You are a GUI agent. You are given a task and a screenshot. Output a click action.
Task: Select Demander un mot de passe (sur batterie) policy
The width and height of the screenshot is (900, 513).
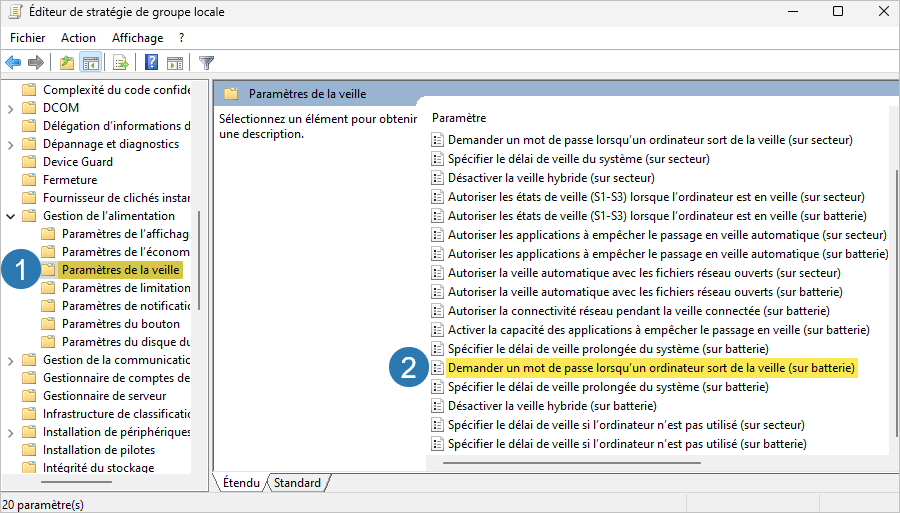pyautogui.click(x=651, y=368)
